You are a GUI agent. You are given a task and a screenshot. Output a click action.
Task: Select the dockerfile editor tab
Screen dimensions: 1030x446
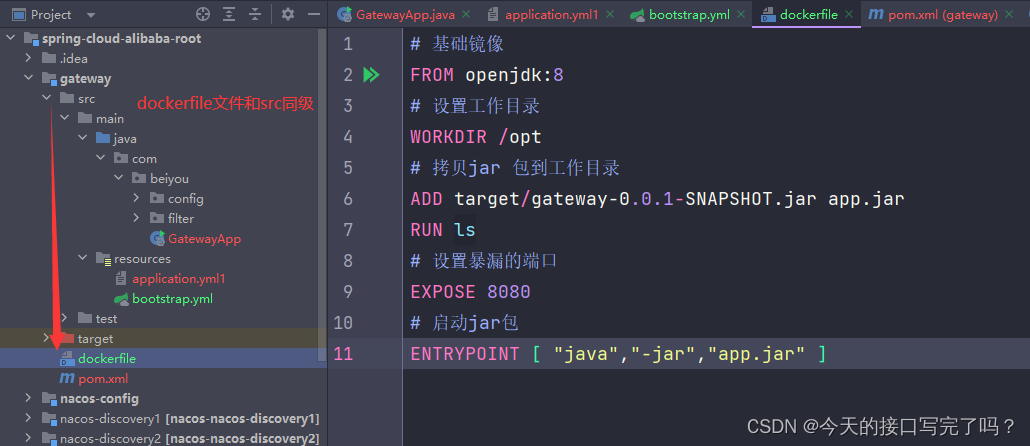point(809,14)
